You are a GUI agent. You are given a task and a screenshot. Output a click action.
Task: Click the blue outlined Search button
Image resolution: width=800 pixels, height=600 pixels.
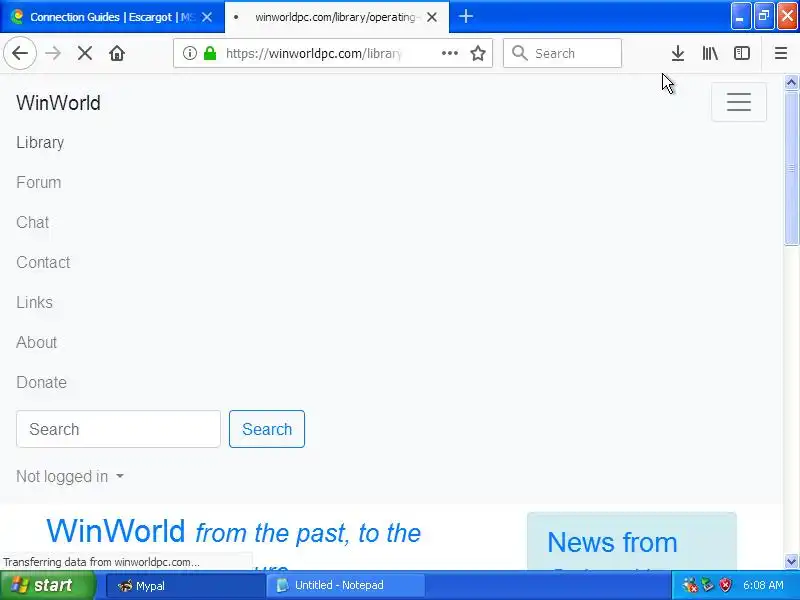coord(267,429)
